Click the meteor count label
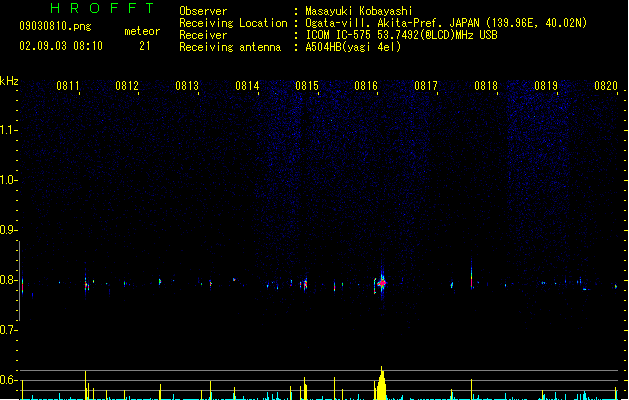 [x=142, y=31]
